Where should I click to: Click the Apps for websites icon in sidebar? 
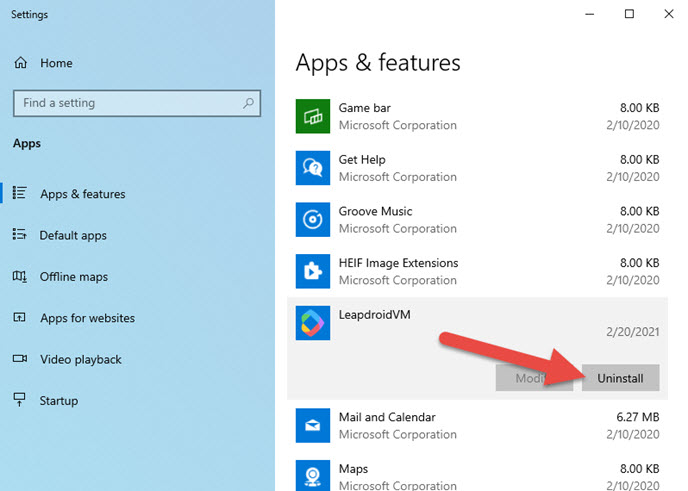(x=20, y=317)
